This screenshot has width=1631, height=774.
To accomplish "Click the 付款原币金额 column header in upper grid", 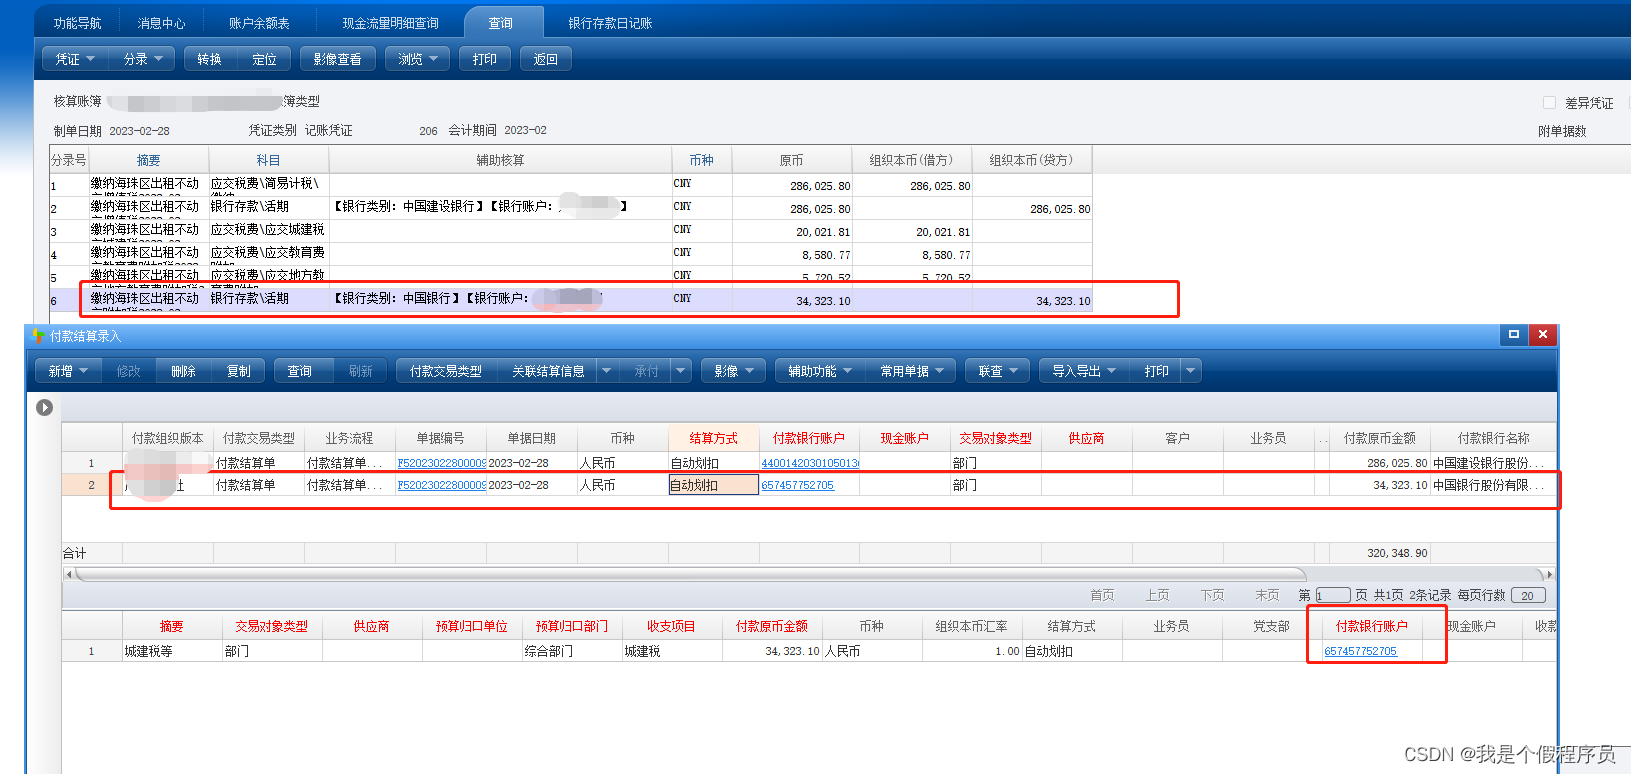I will (1379, 438).
